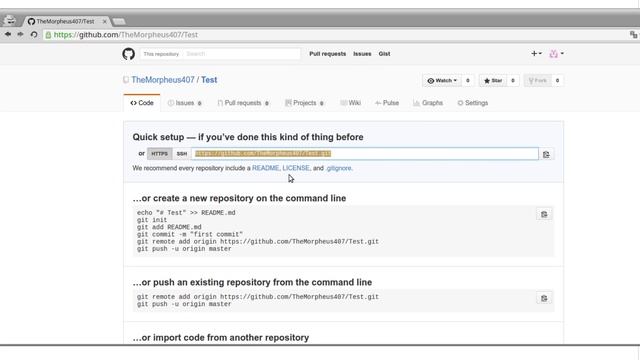Image resolution: width=640 pixels, height=360 pixels.
Task: Click the browser address bar URL
Action: pos(126,35)
